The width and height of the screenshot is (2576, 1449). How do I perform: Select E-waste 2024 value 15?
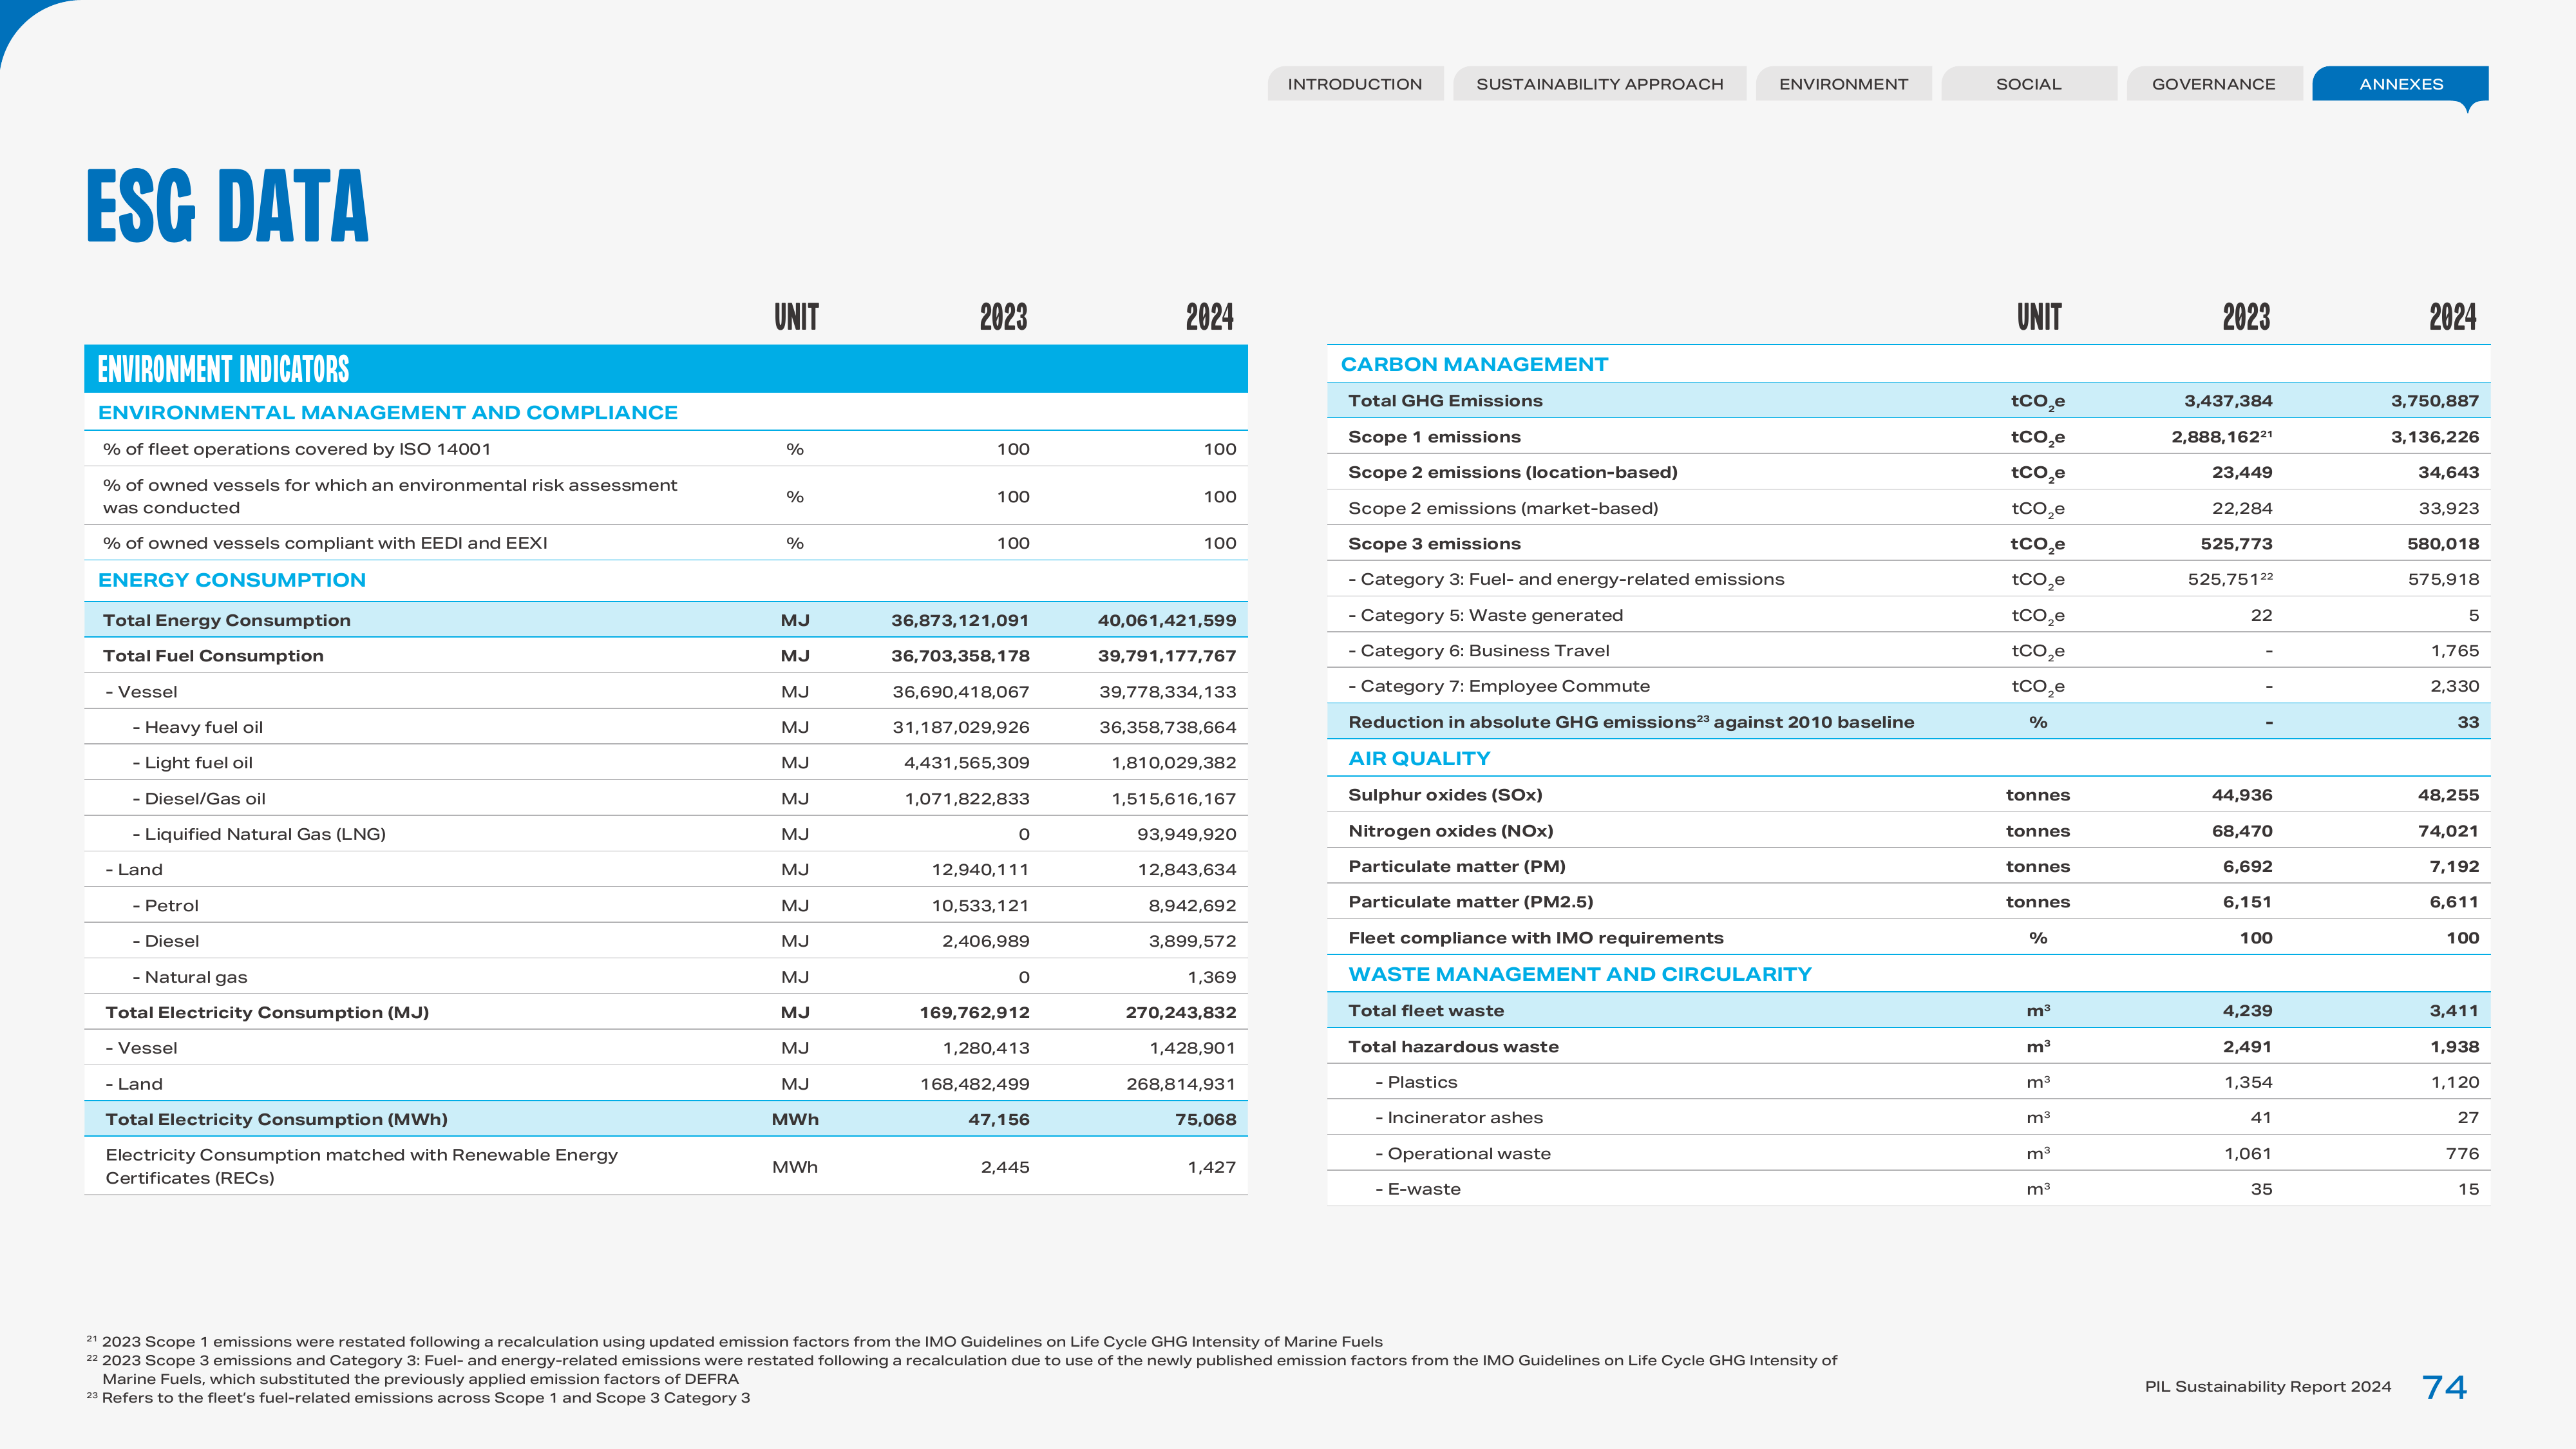coord(2468,1189)
